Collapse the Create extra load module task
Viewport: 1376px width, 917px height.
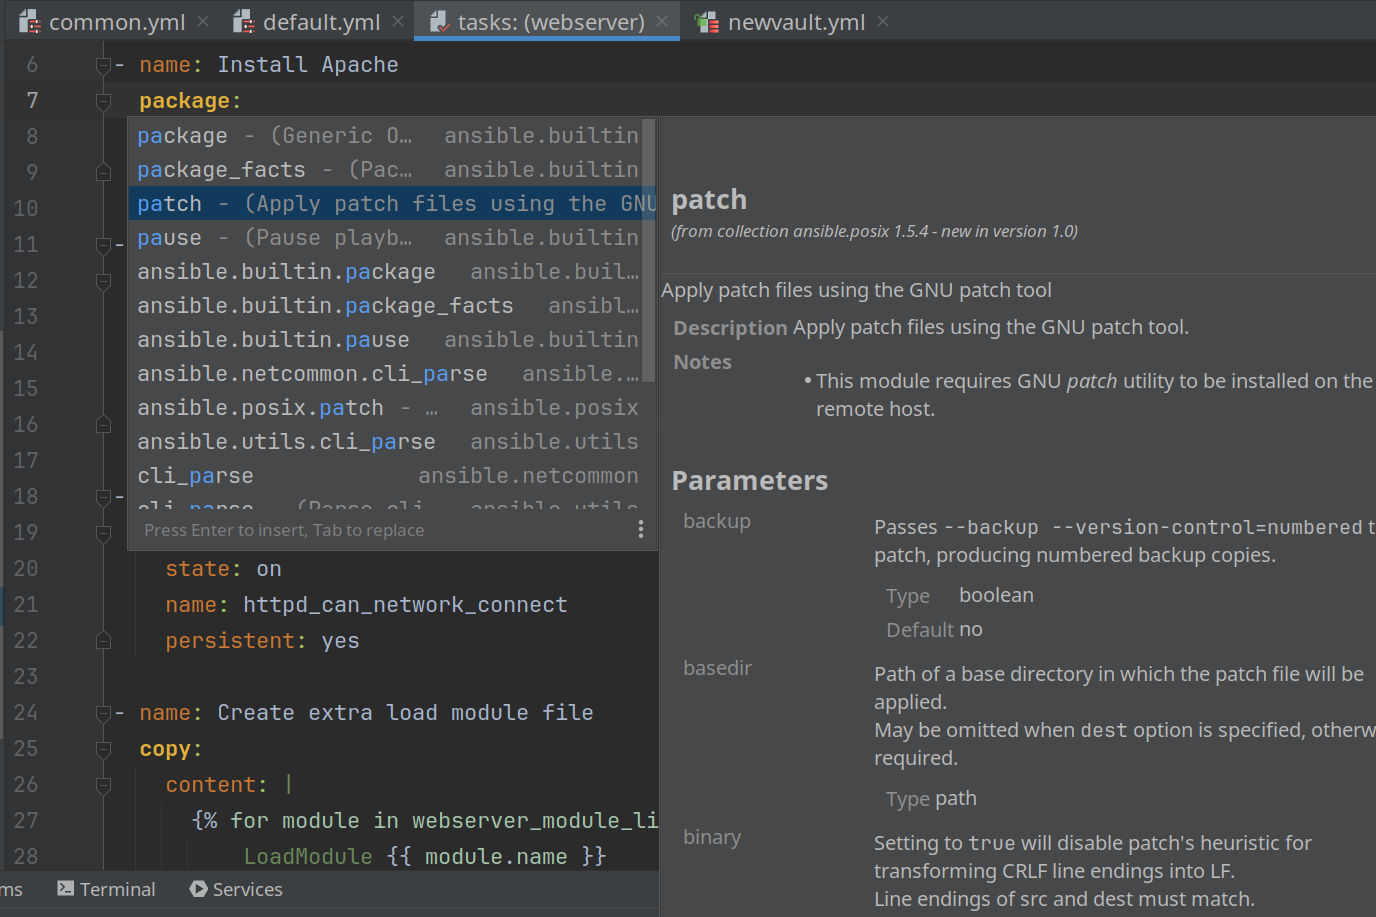click(x=103, y=713)
